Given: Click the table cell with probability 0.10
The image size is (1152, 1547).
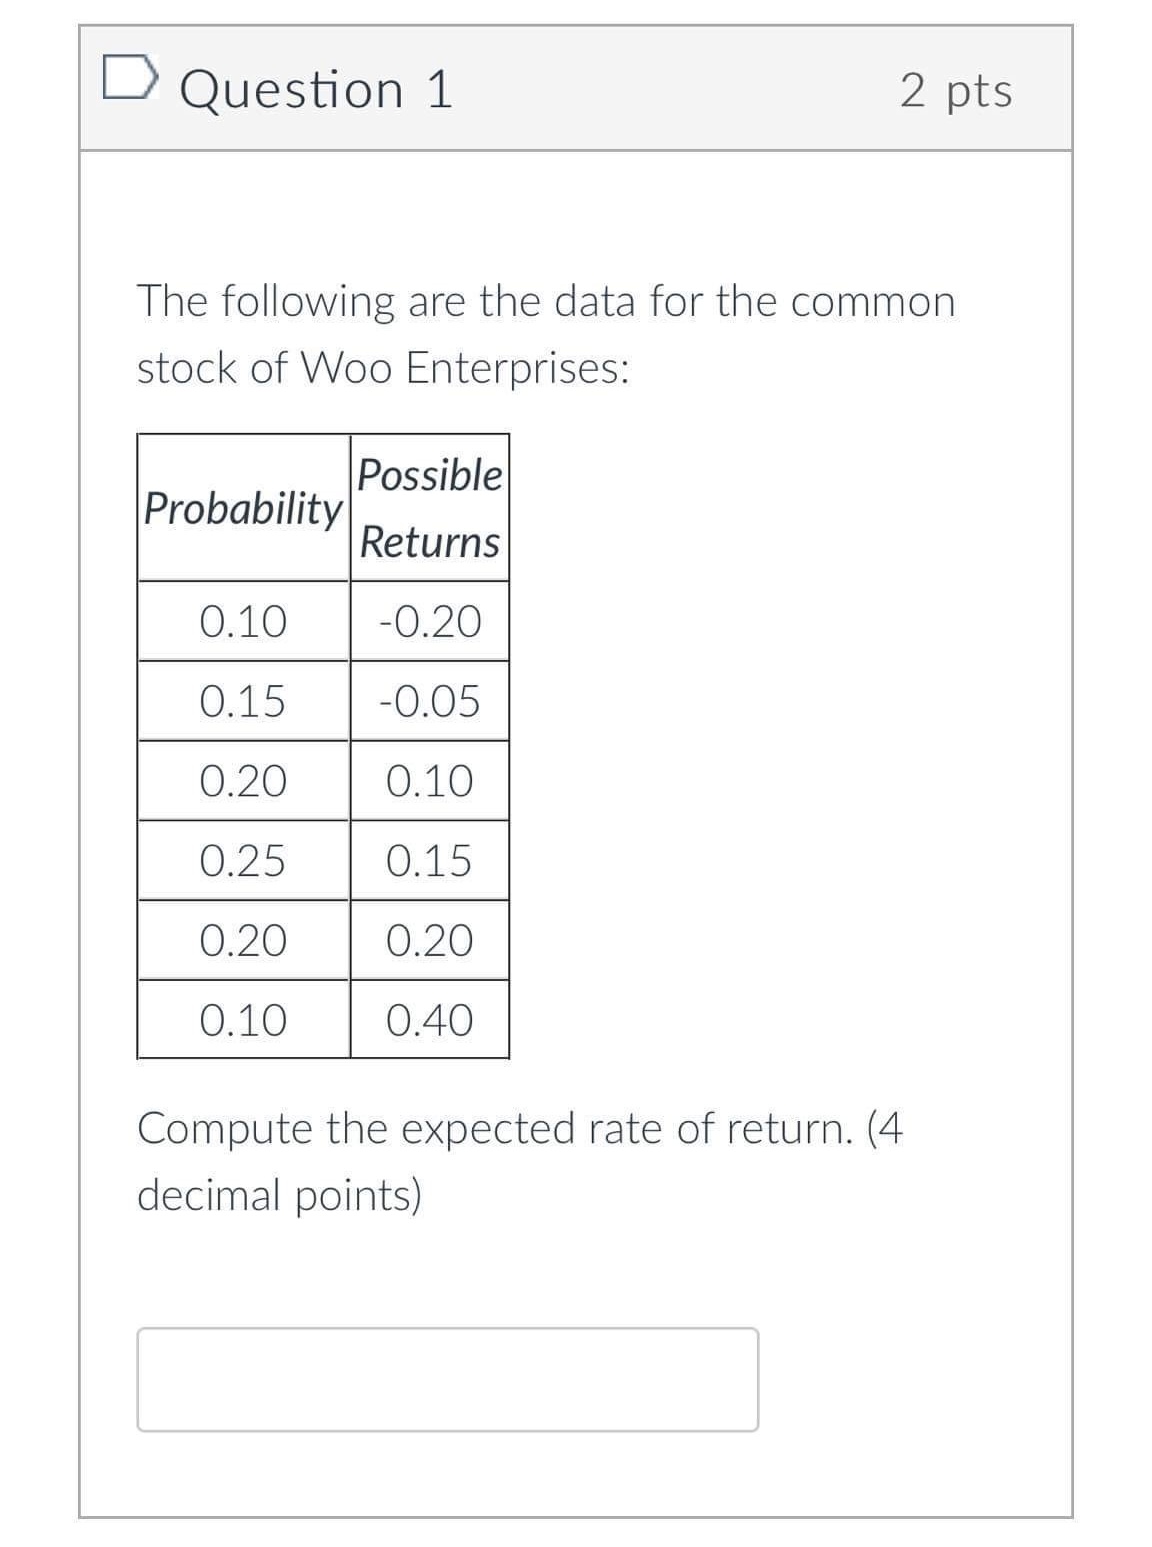Looking at the screenshot, I should pyautogui.click(x=243, y=622).
